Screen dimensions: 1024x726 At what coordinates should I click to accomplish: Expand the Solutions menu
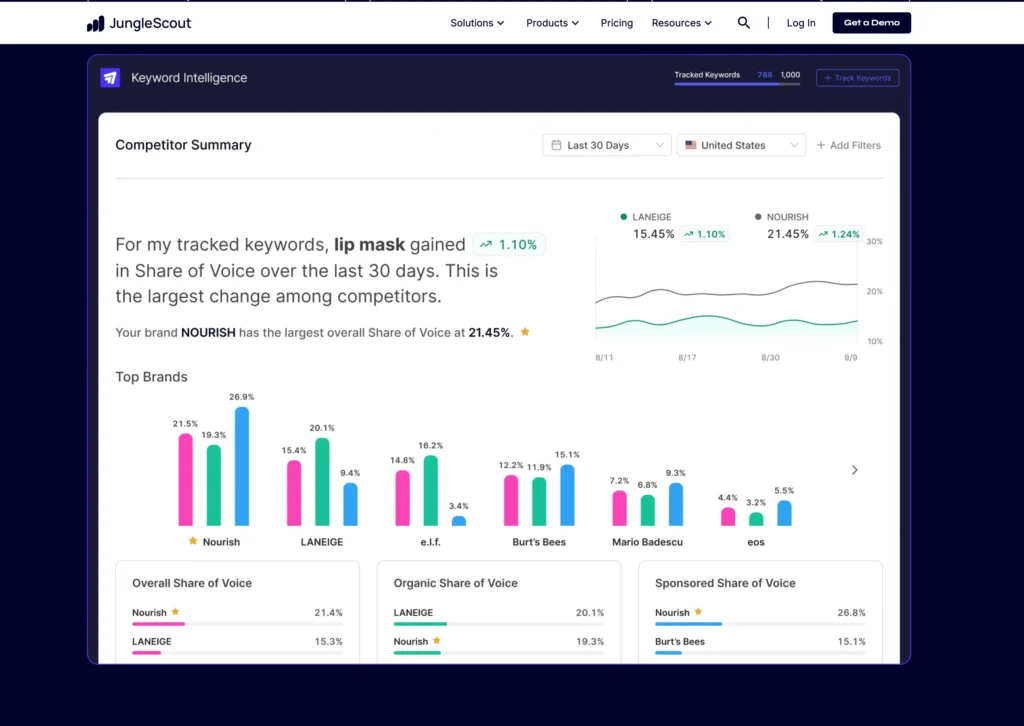click(477, 23)
